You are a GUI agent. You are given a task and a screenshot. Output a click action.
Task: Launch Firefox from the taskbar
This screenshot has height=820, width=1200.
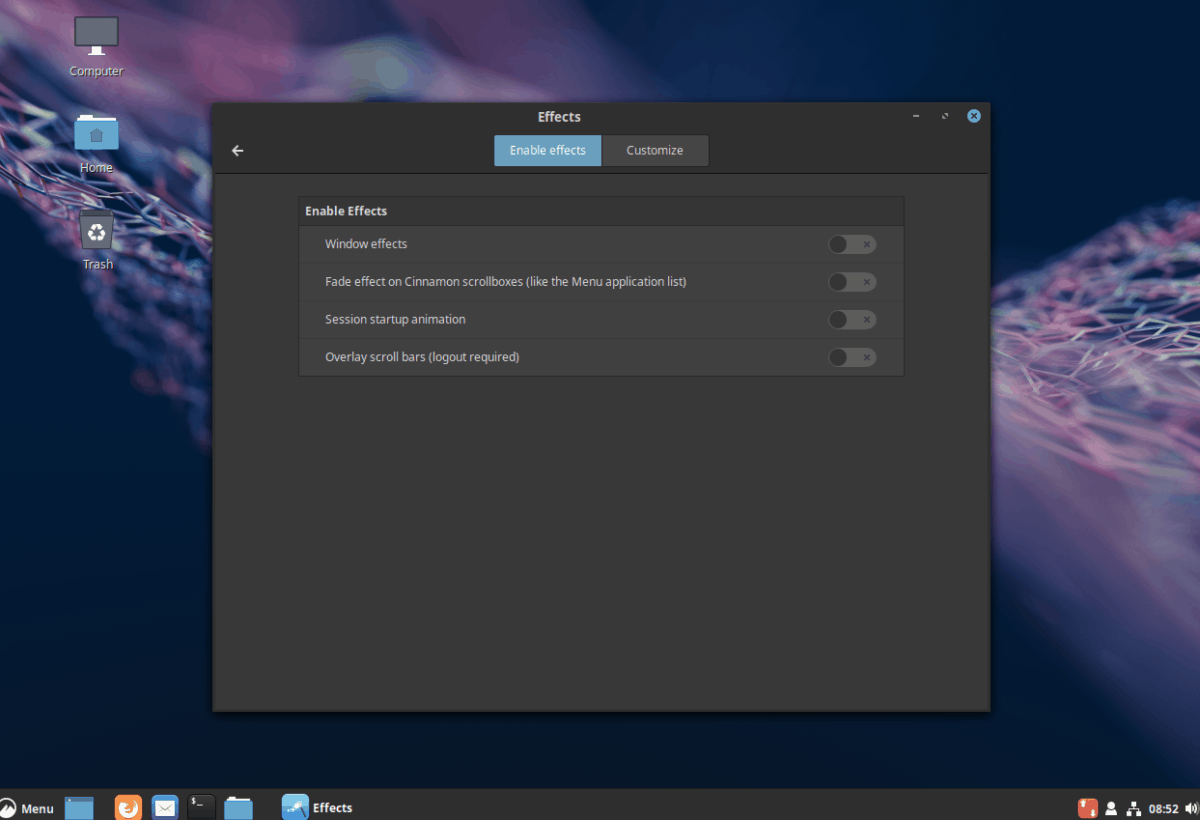click(x=128, y=806)
